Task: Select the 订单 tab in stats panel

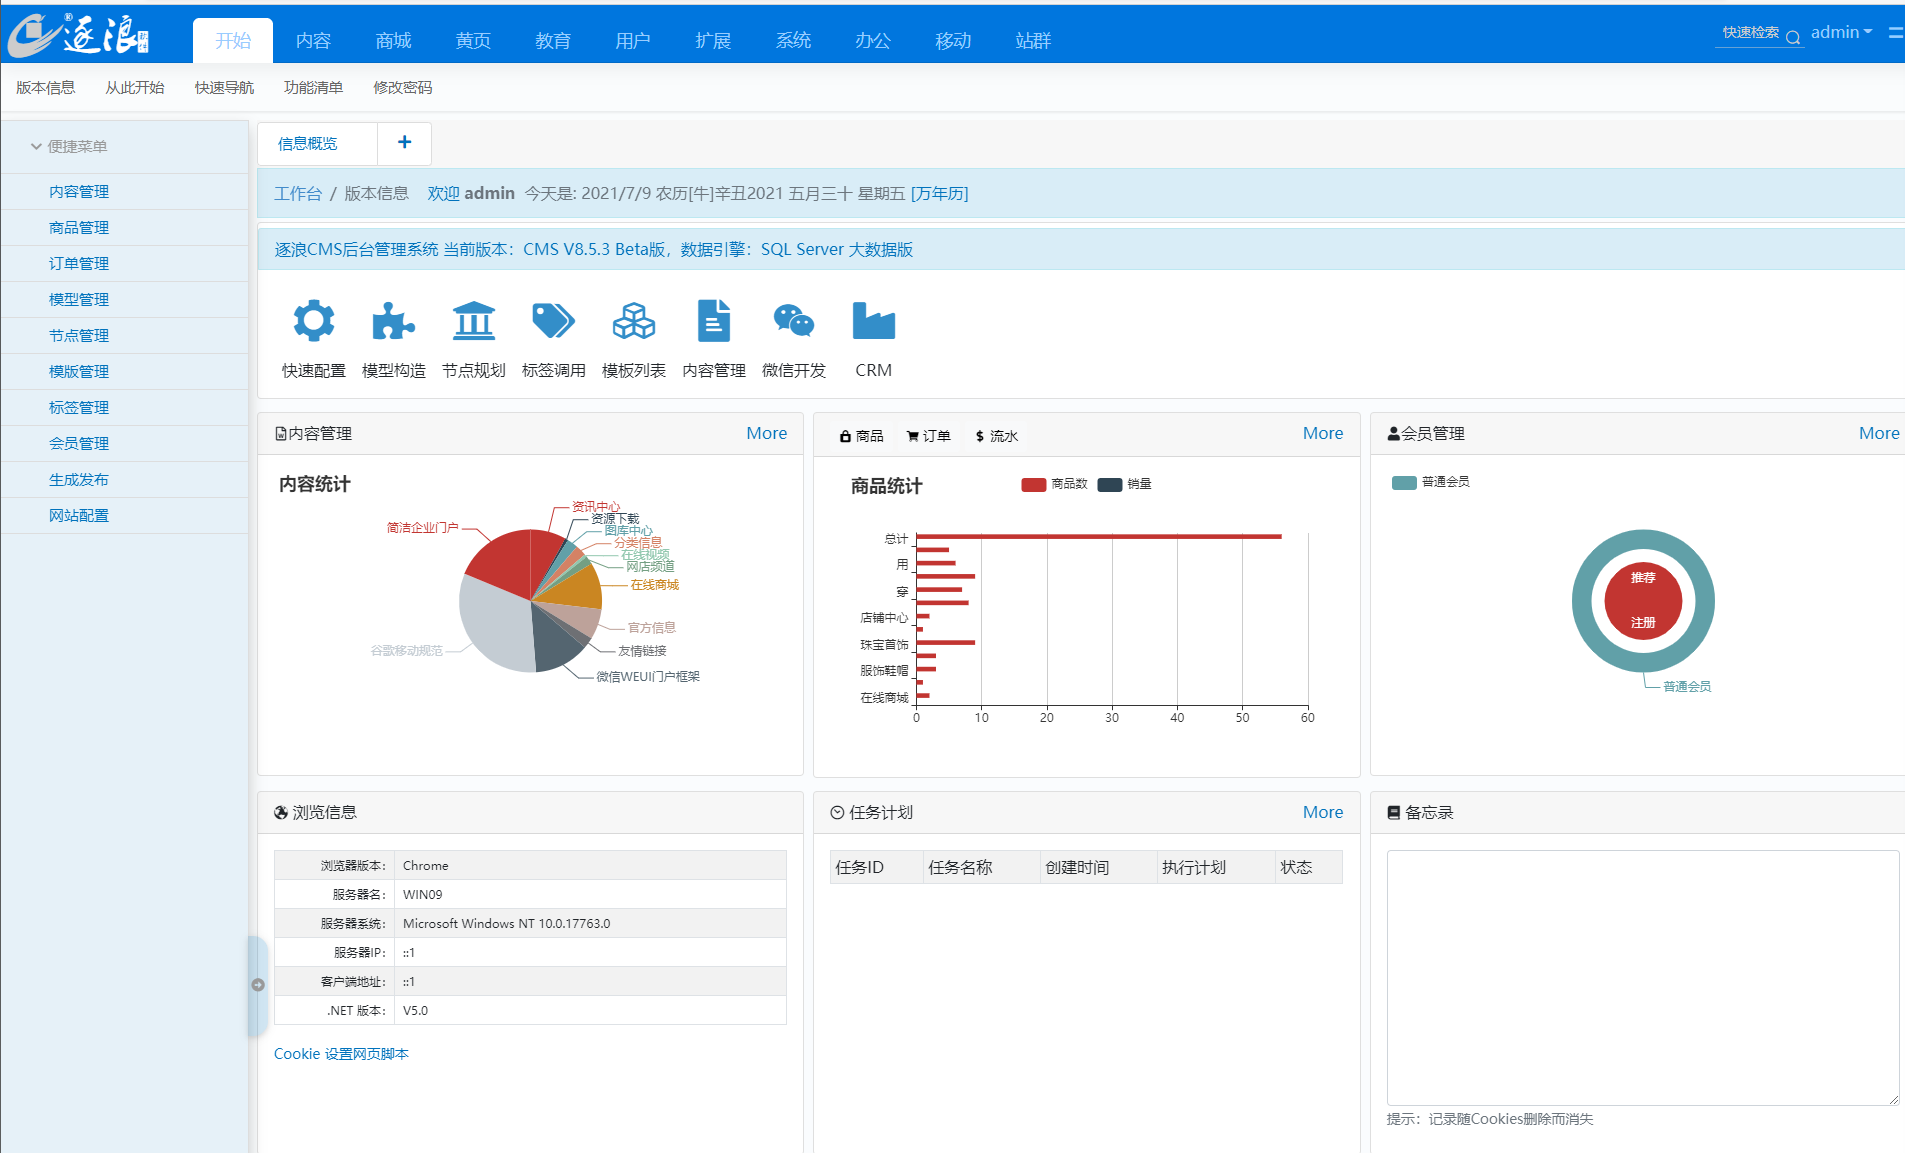Action: pos(928,436)
